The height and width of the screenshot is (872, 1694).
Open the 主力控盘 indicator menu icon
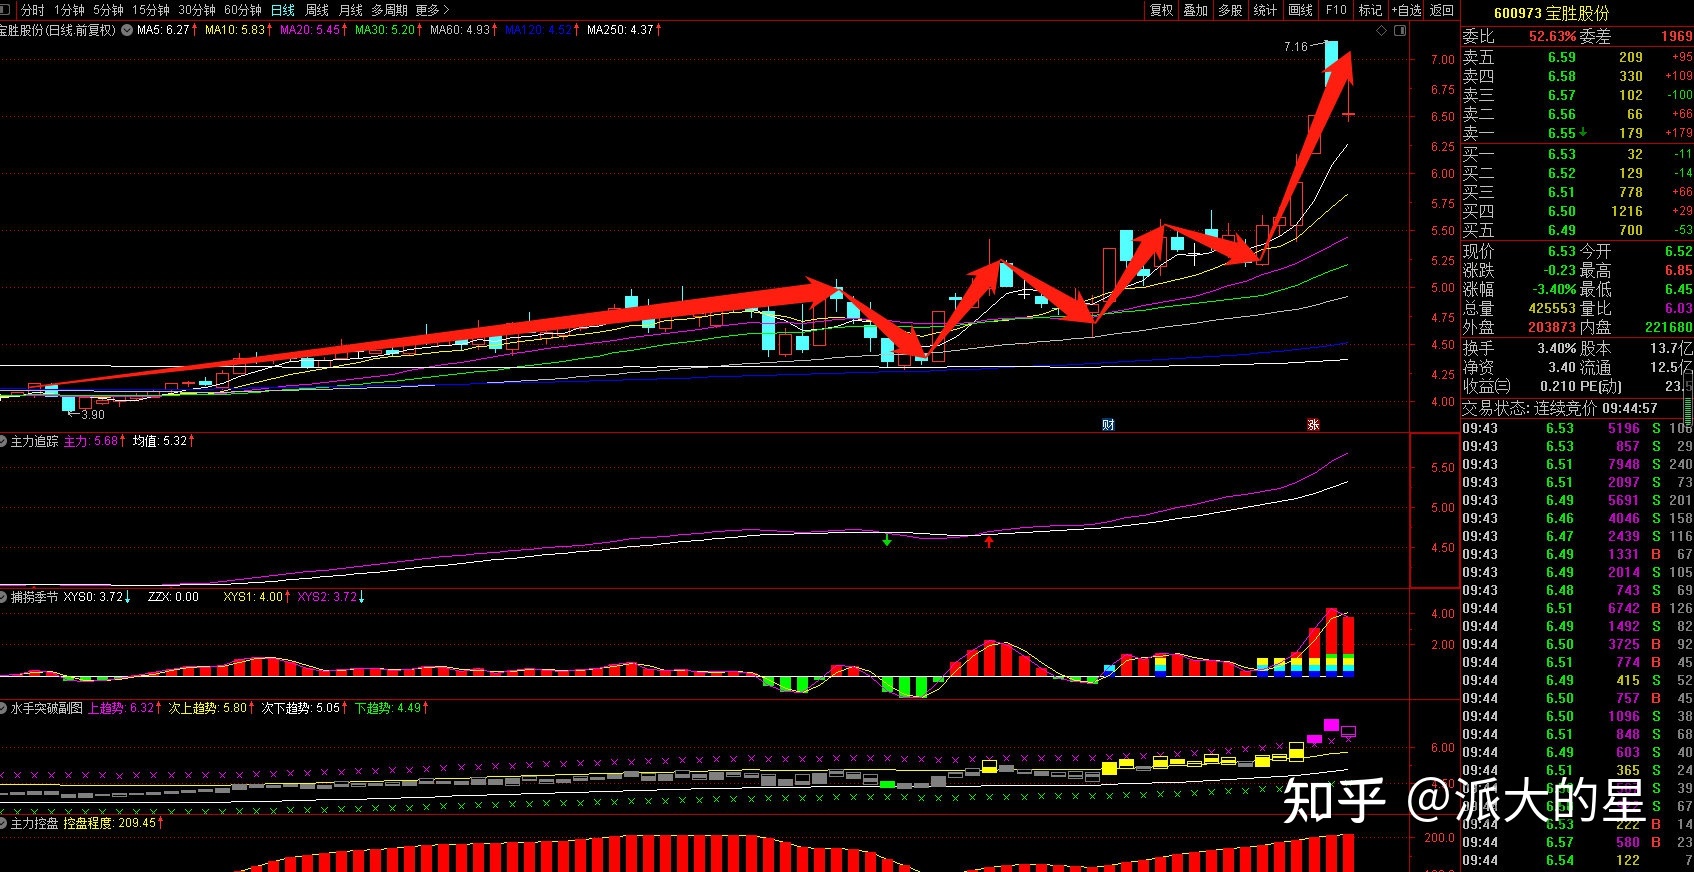point(5,823)
